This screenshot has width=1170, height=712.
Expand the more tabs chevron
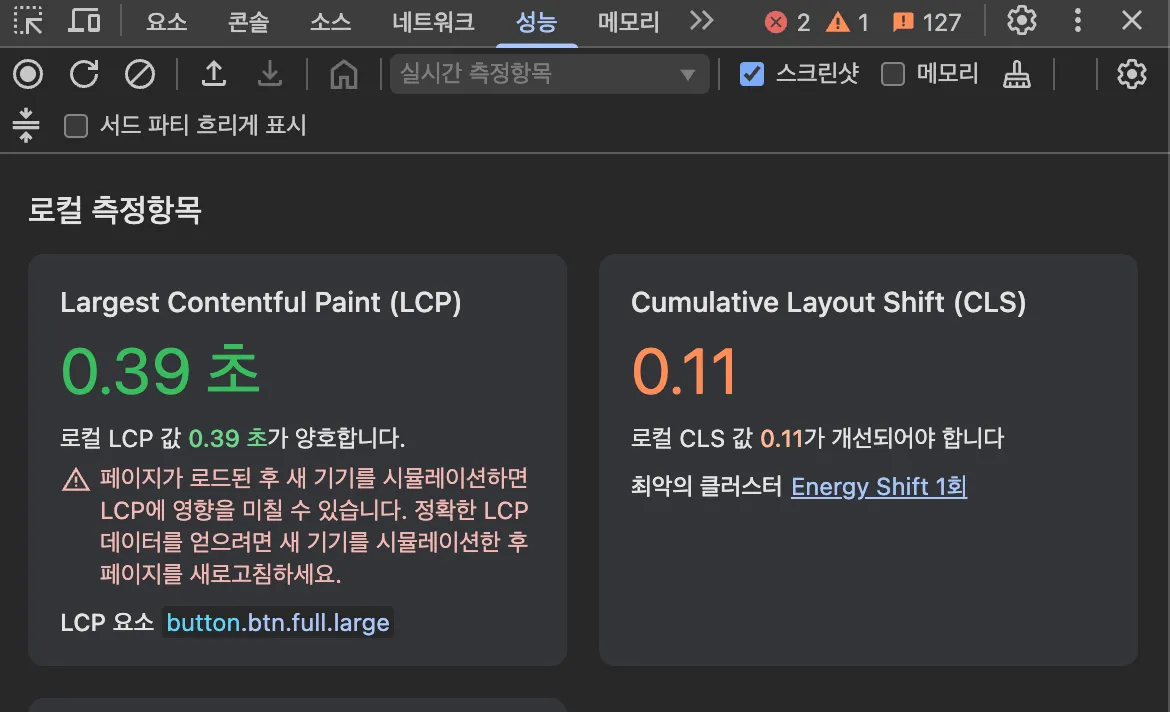click(x=701, y=21)
